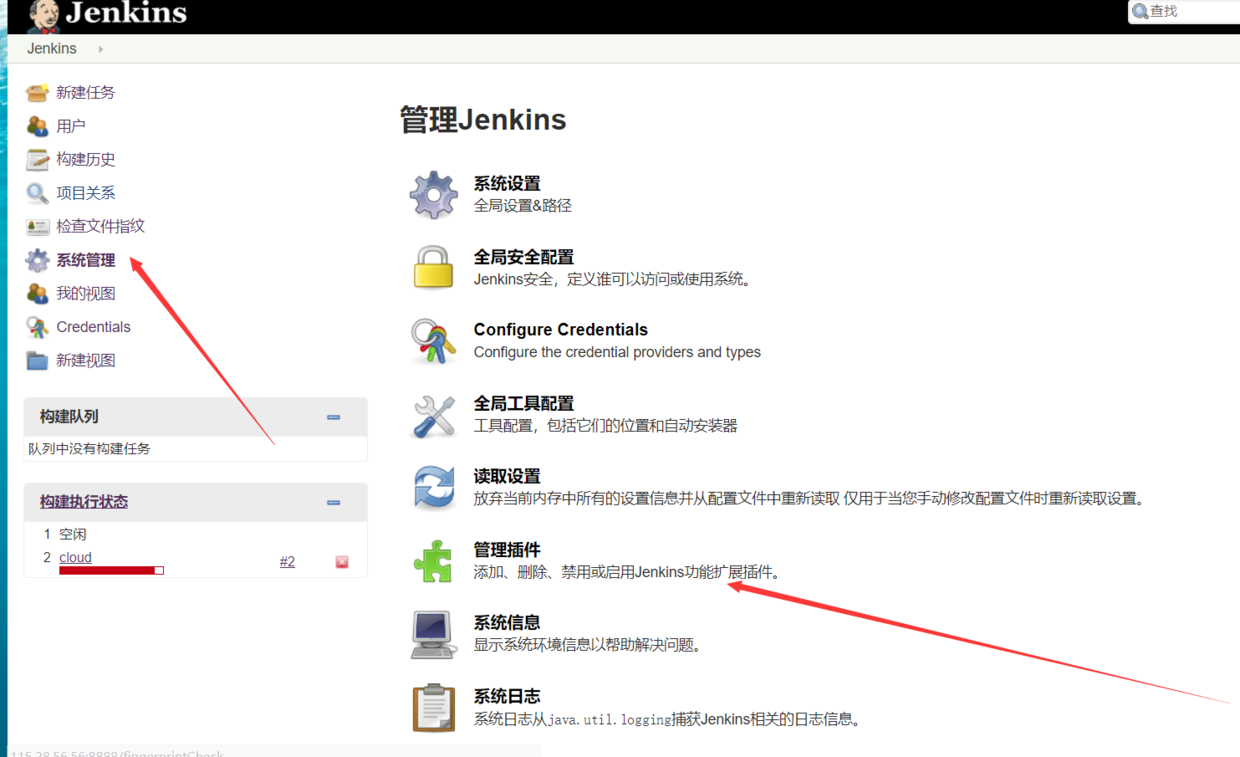The height and width of the screenshot is (757, 1240).
Task: Open the cloud job link in executors
Action: (75, 558)
